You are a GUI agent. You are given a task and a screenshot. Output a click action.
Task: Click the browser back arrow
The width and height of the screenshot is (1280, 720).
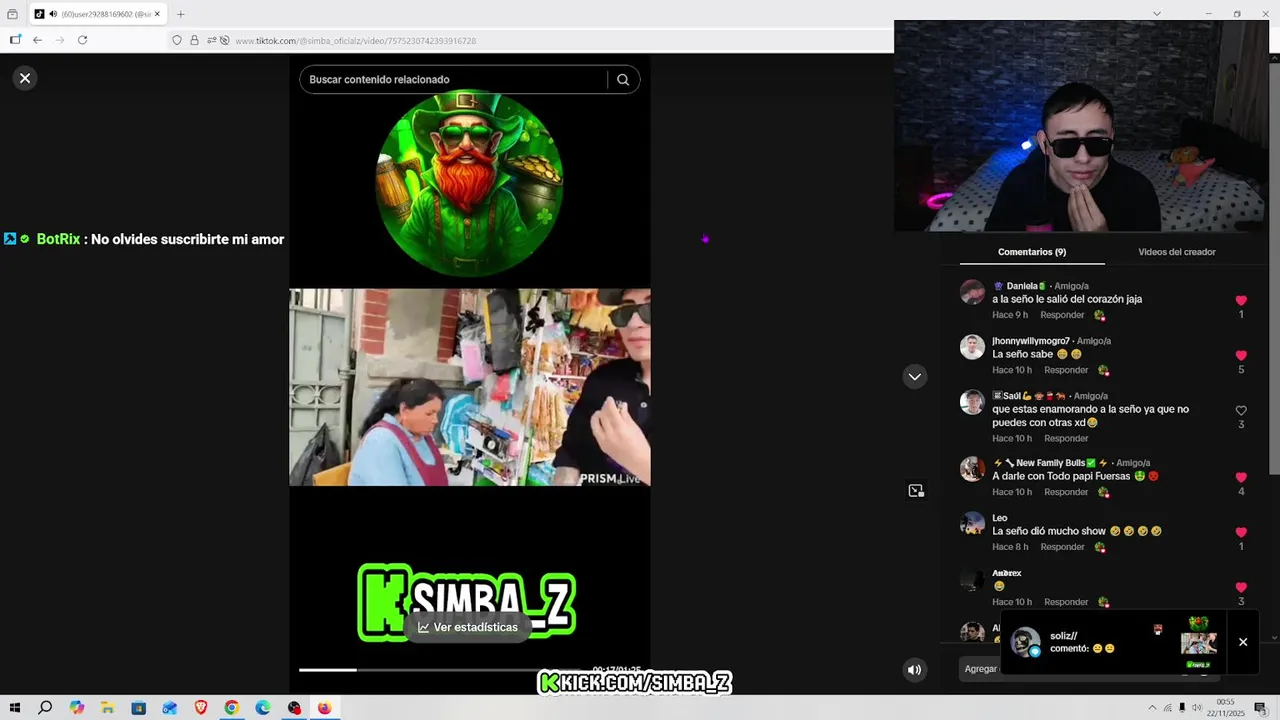tap(37, 40)
